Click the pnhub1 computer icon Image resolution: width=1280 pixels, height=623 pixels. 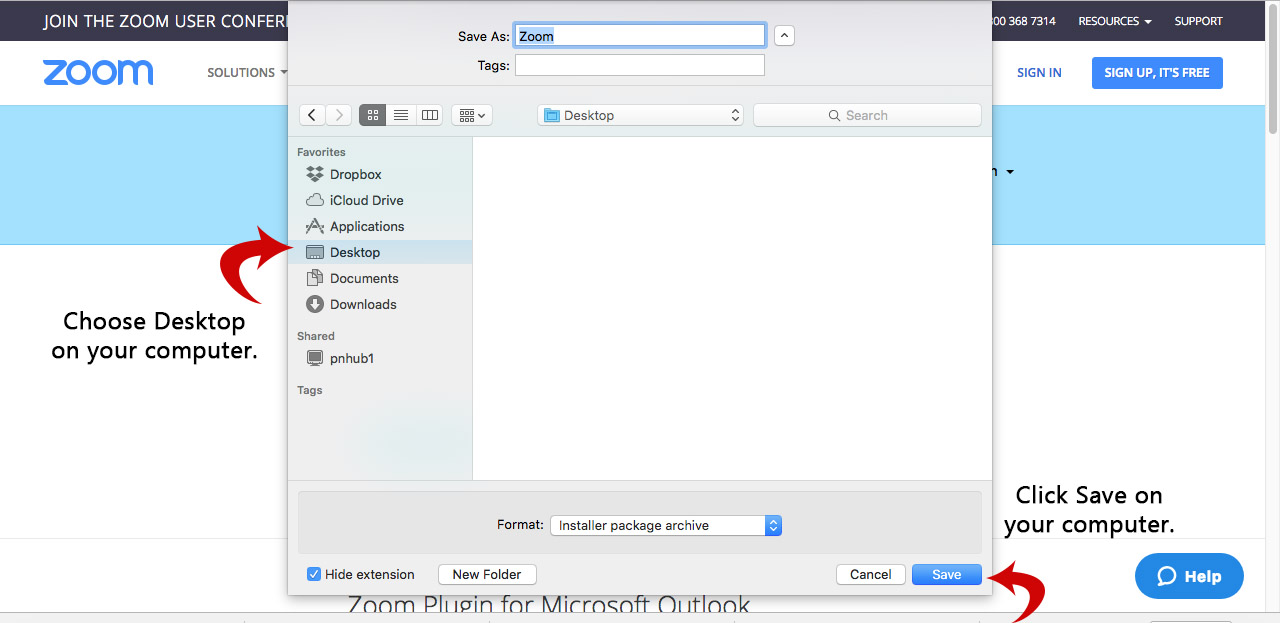point(315,358)
